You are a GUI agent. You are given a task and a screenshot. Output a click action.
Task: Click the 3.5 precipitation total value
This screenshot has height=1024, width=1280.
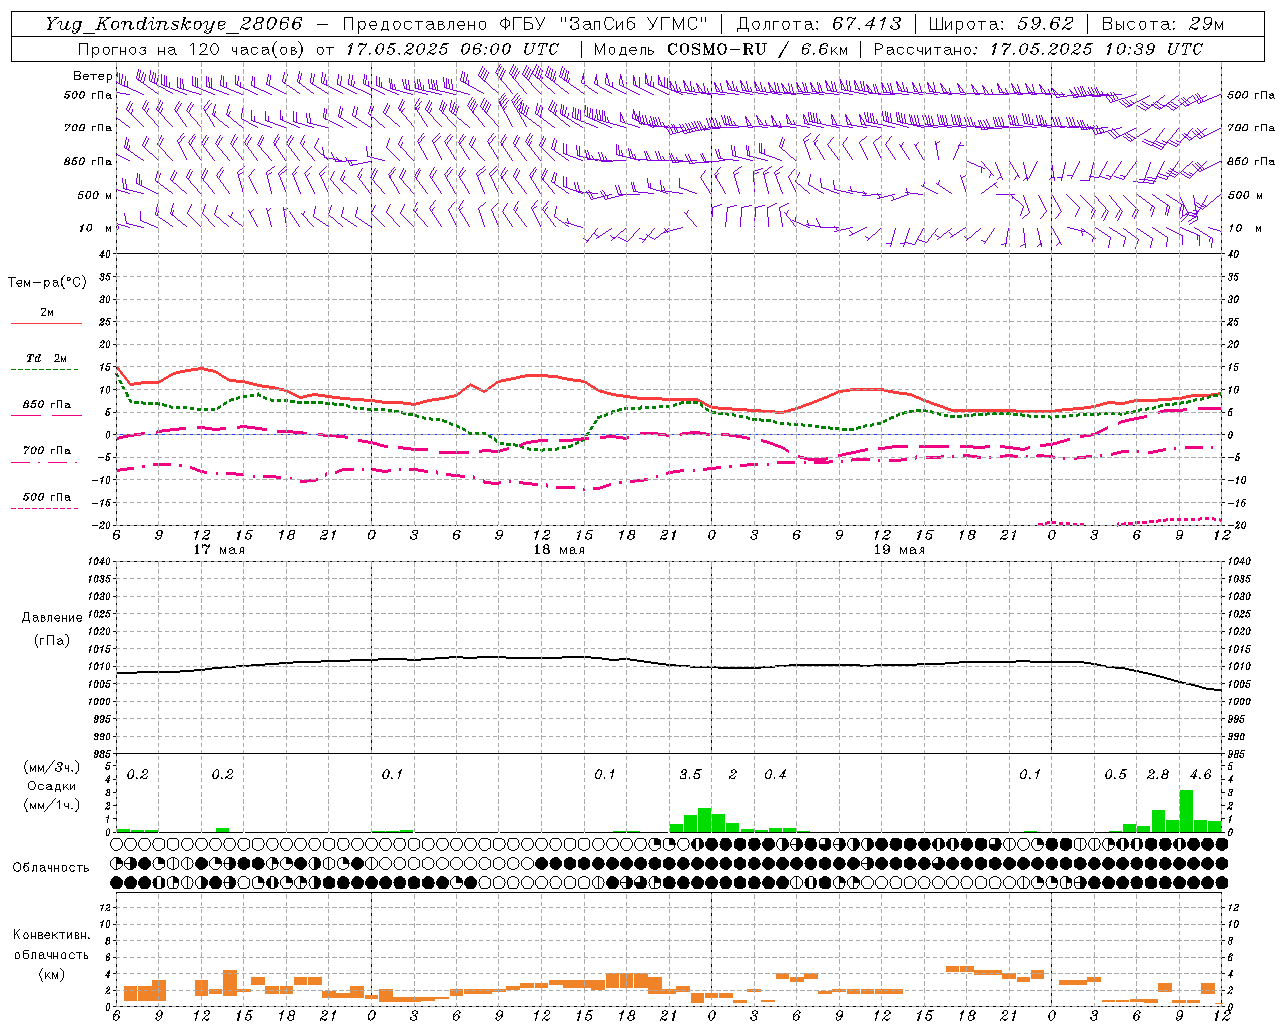[x=690, y=775]
